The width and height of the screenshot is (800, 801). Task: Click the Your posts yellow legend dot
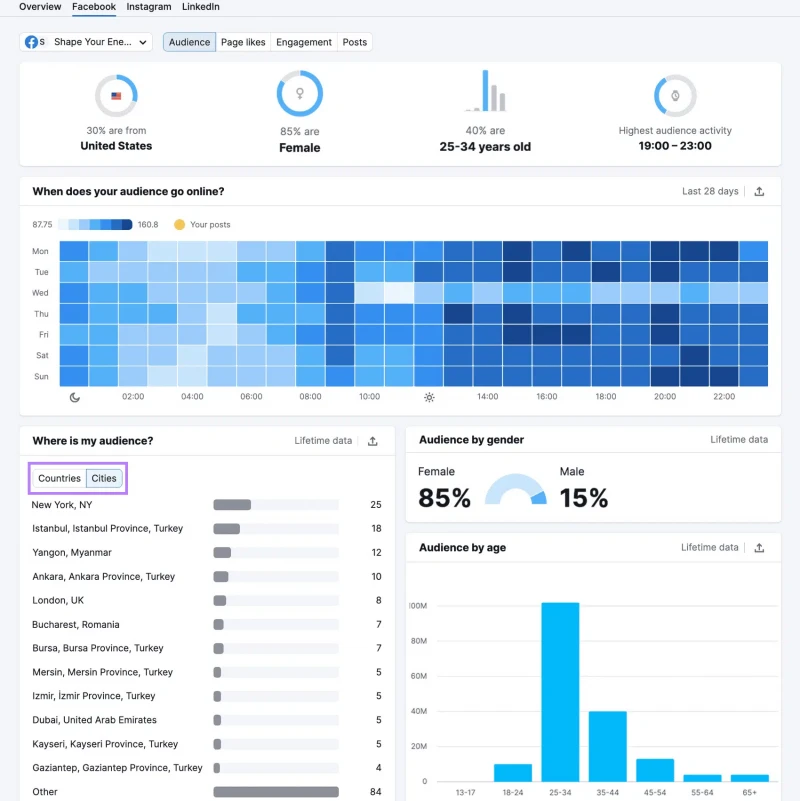click(179, 224)
